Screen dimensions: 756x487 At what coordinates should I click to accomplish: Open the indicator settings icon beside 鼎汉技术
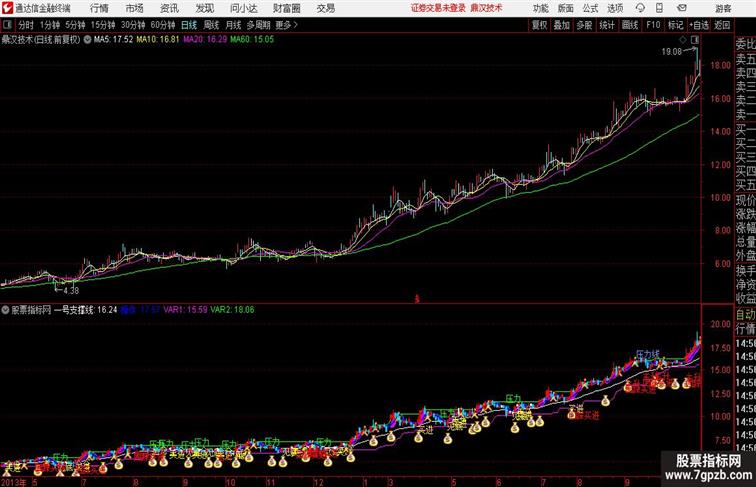tap(87, 40)
